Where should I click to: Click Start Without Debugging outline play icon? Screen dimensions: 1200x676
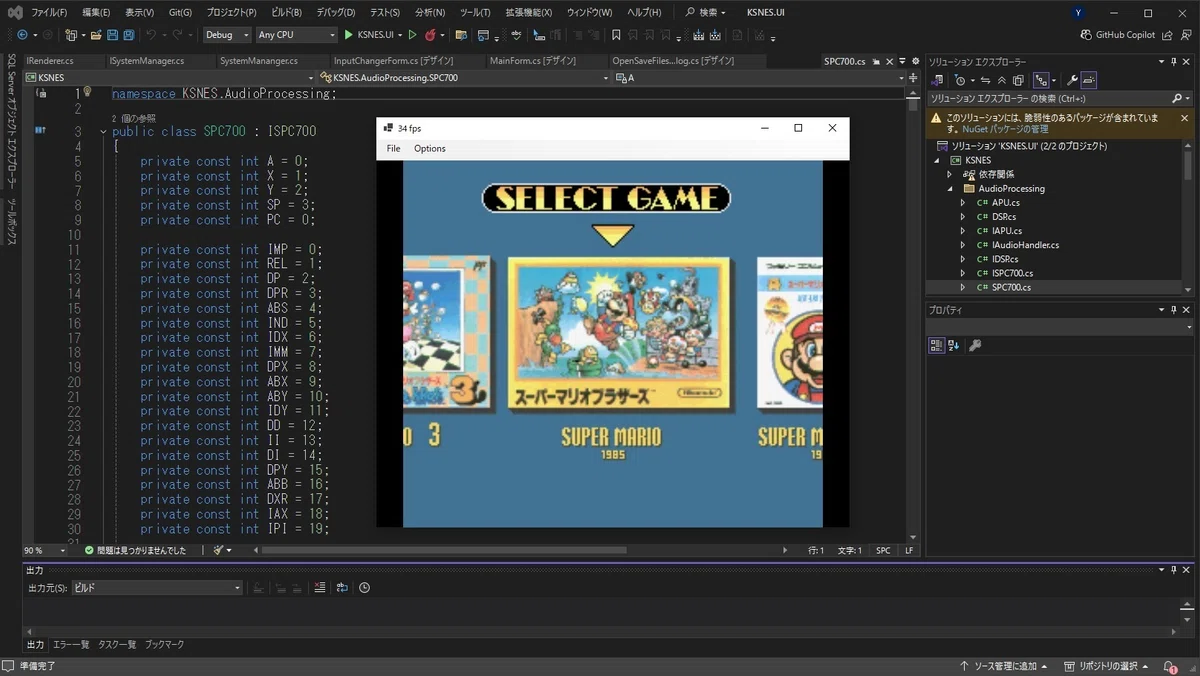tap(411, 35)
